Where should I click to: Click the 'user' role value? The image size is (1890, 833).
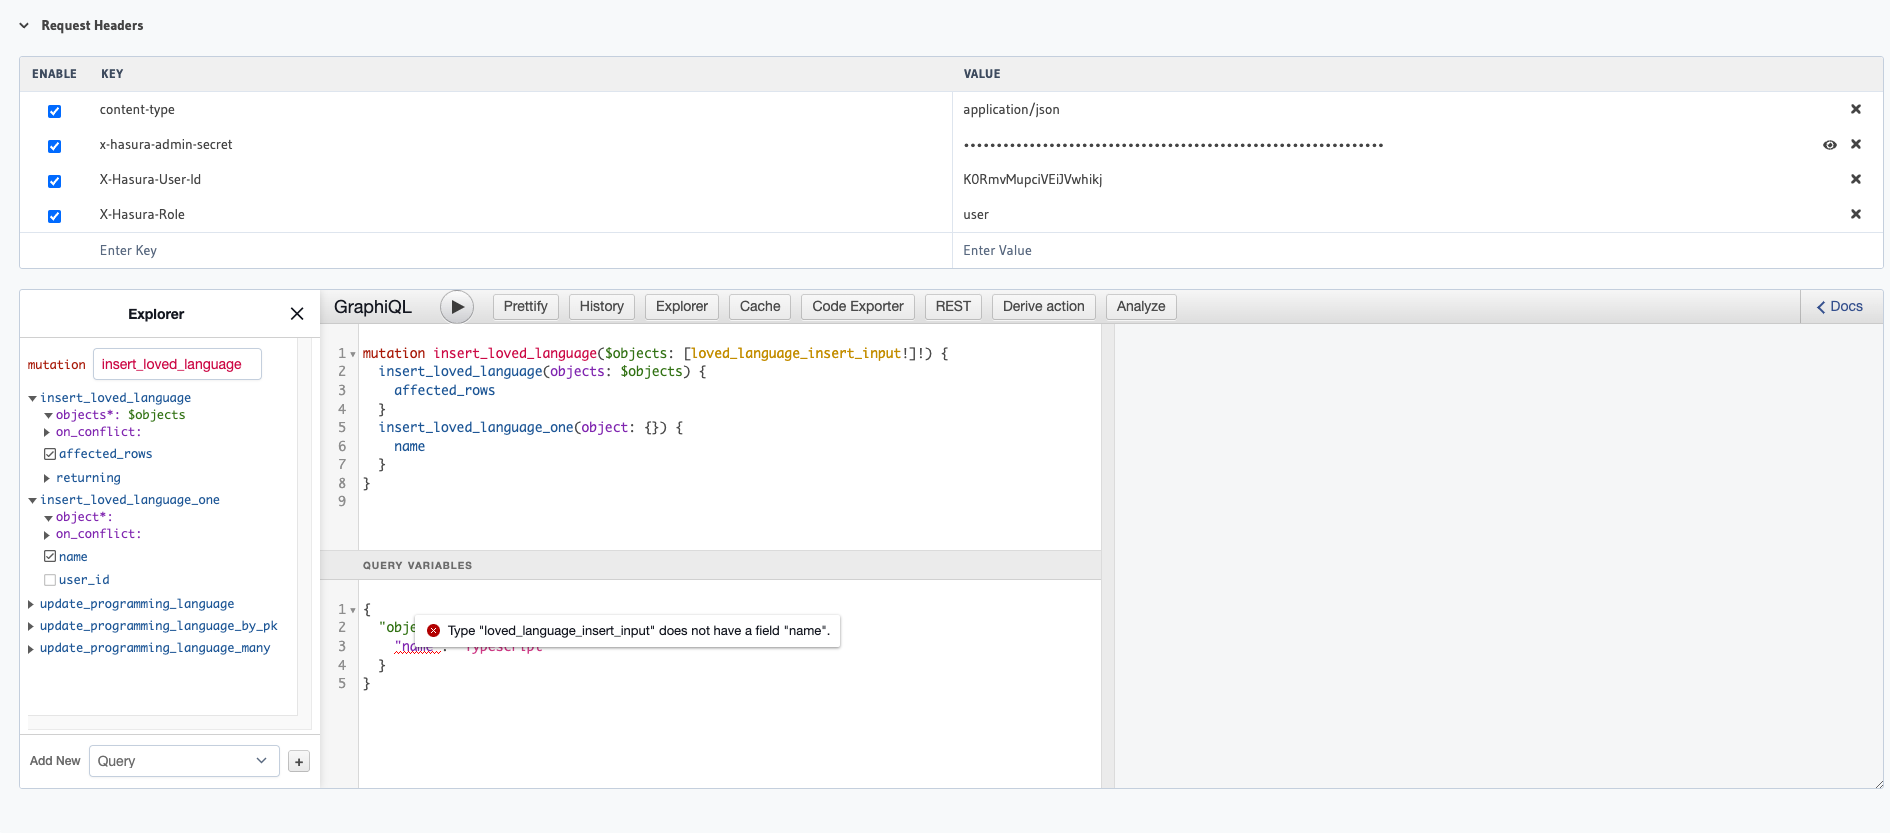click(976, 215)
